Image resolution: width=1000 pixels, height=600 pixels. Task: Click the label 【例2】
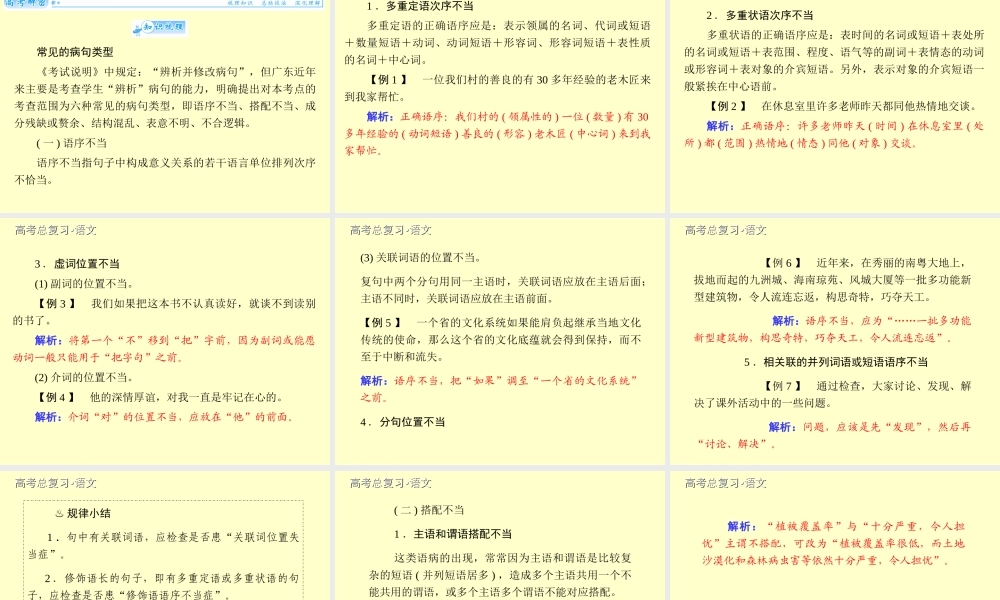pyautogui.click(x=728, y=106)
